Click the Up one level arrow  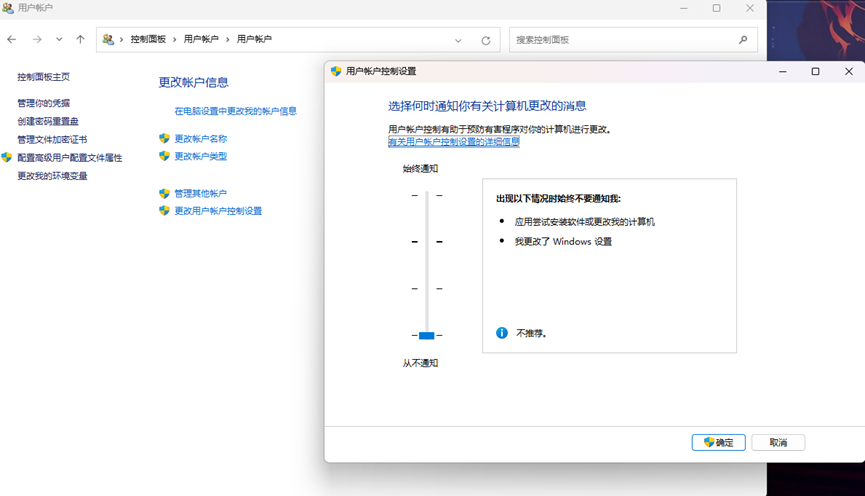coord(80,40)
